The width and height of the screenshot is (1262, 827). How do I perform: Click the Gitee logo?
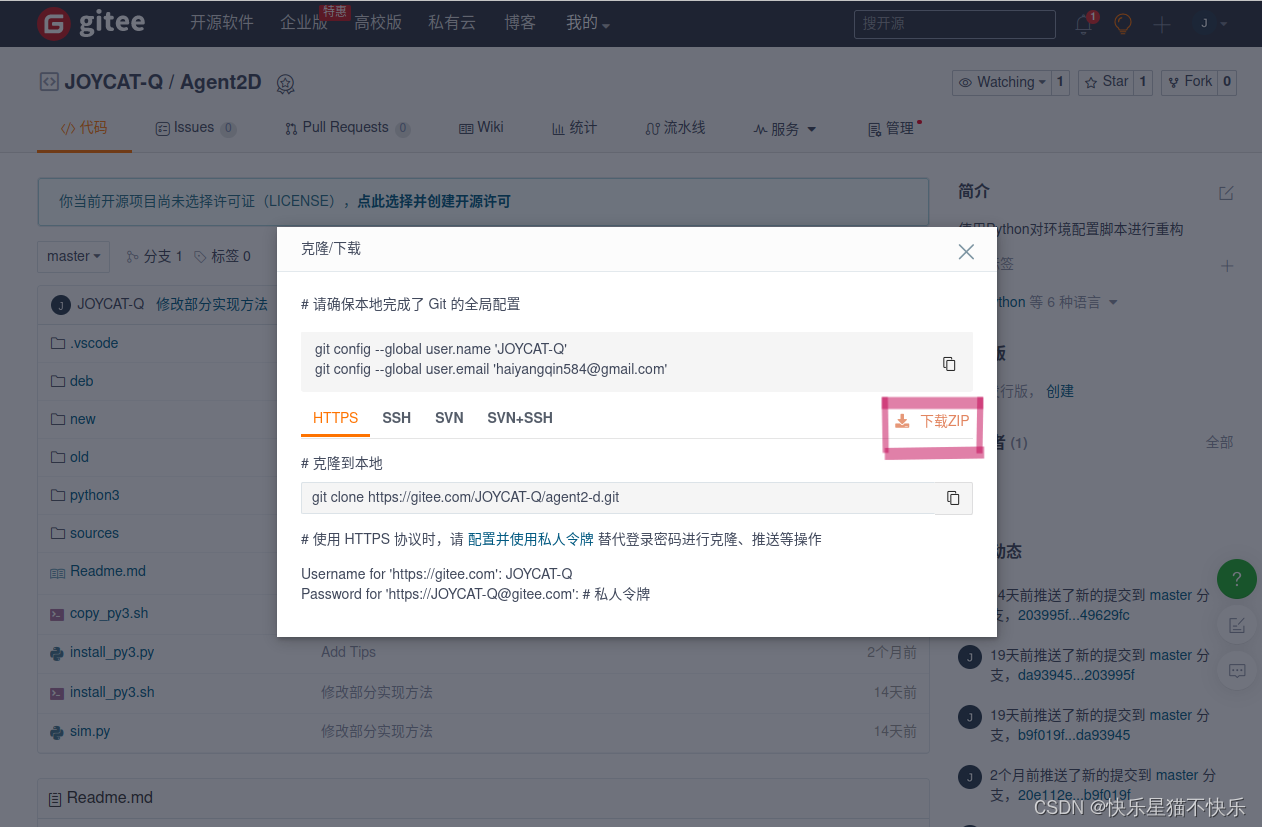93,24
